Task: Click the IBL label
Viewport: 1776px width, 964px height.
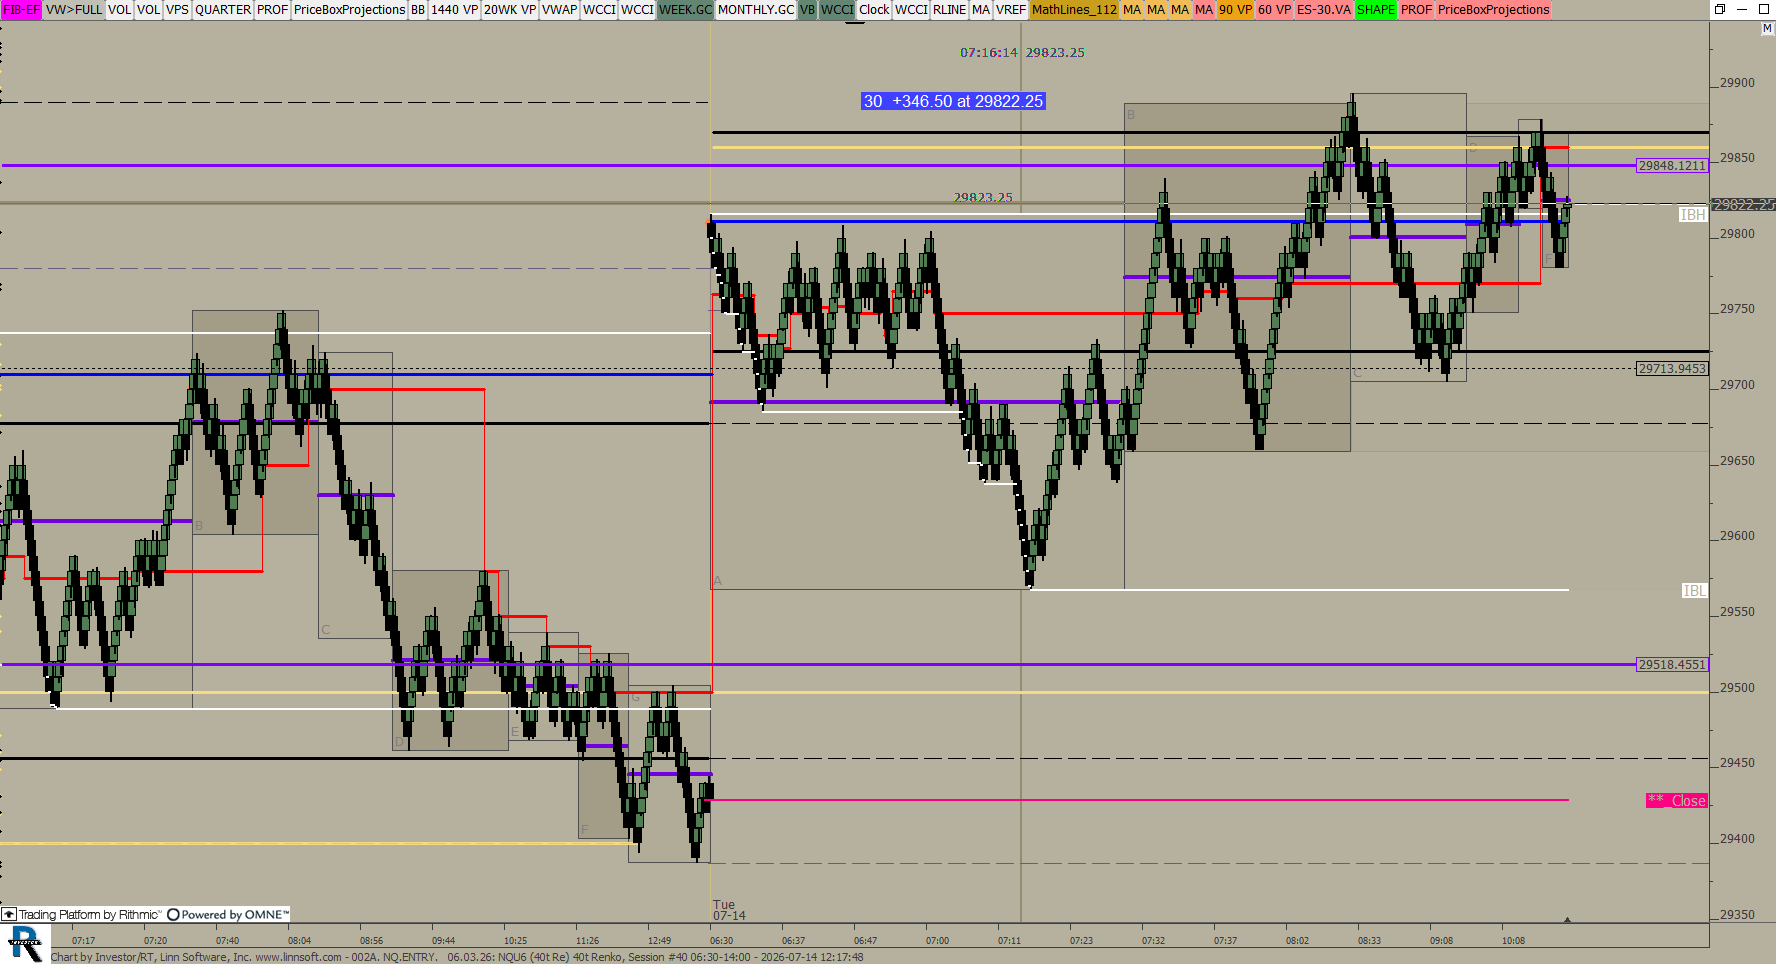Action: pos(1694,590)
